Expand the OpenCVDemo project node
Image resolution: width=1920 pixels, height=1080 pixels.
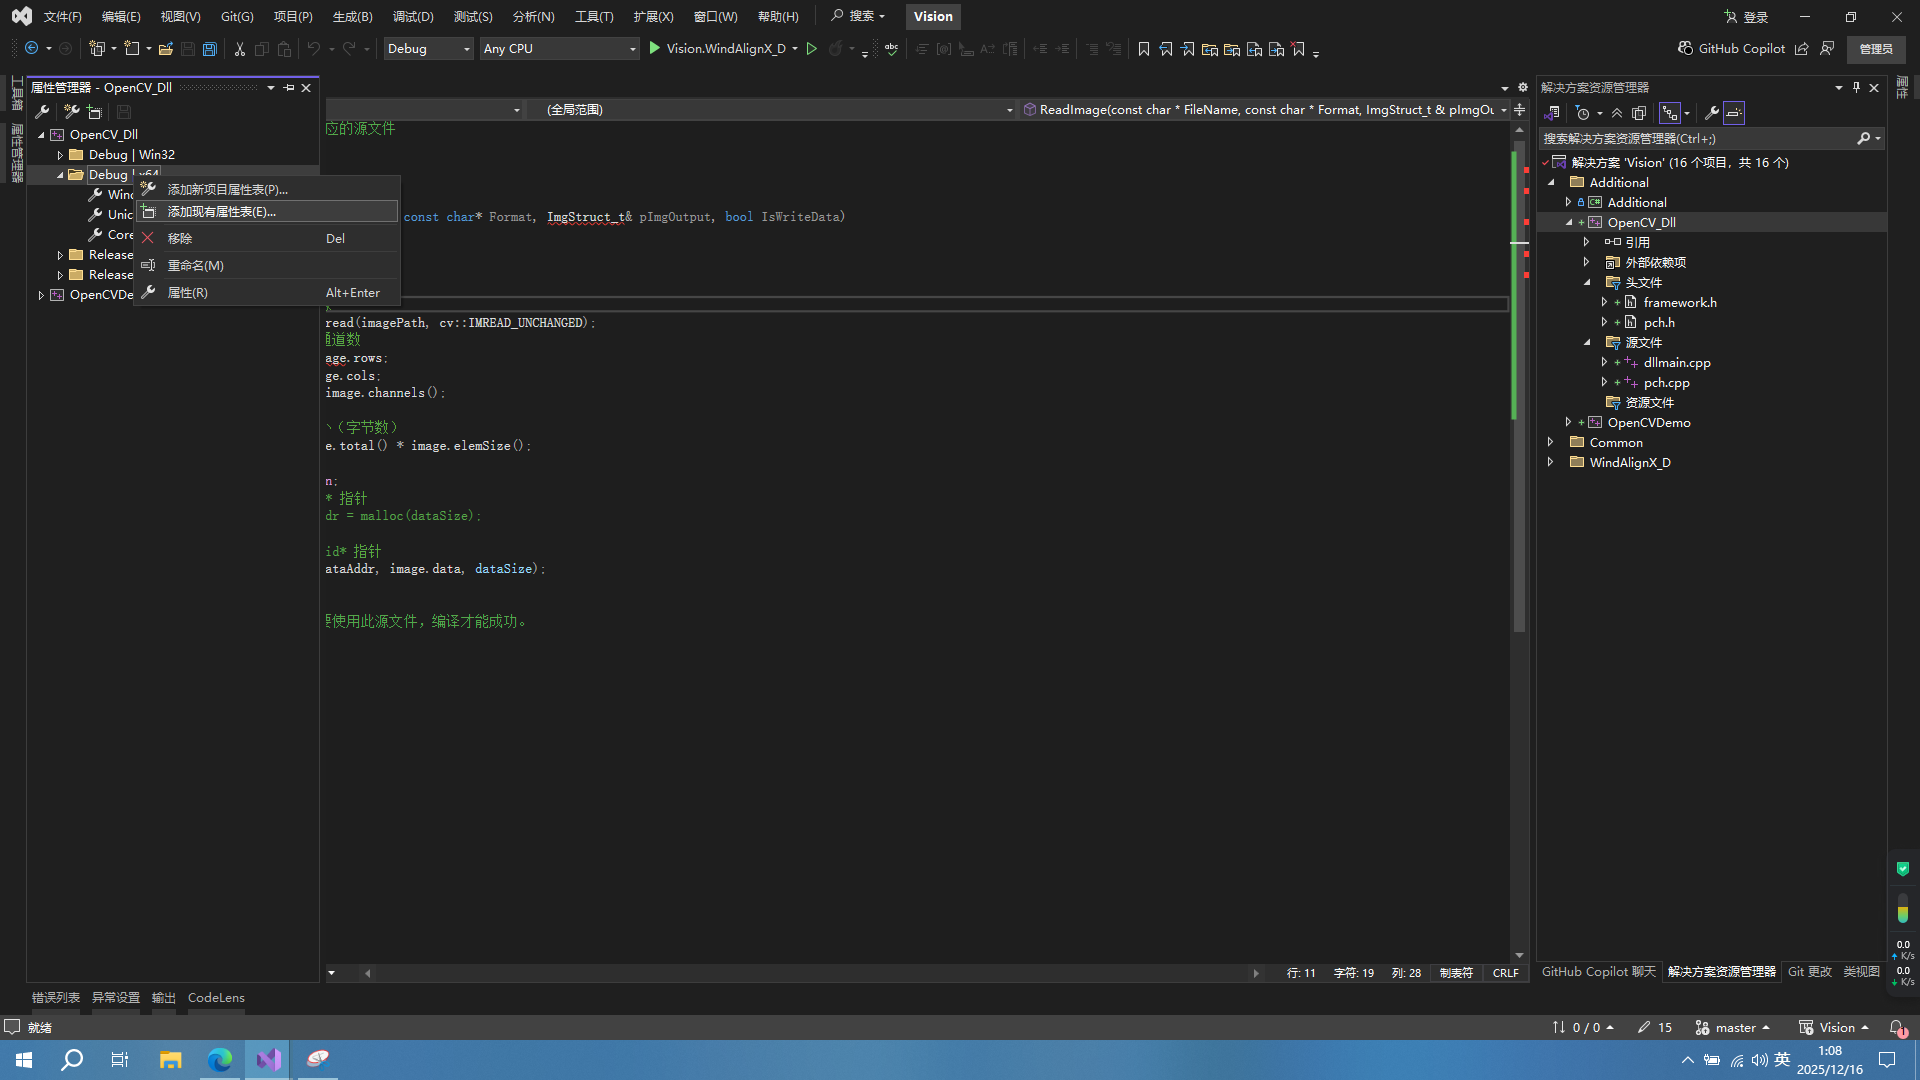[x=1568, y=422]
